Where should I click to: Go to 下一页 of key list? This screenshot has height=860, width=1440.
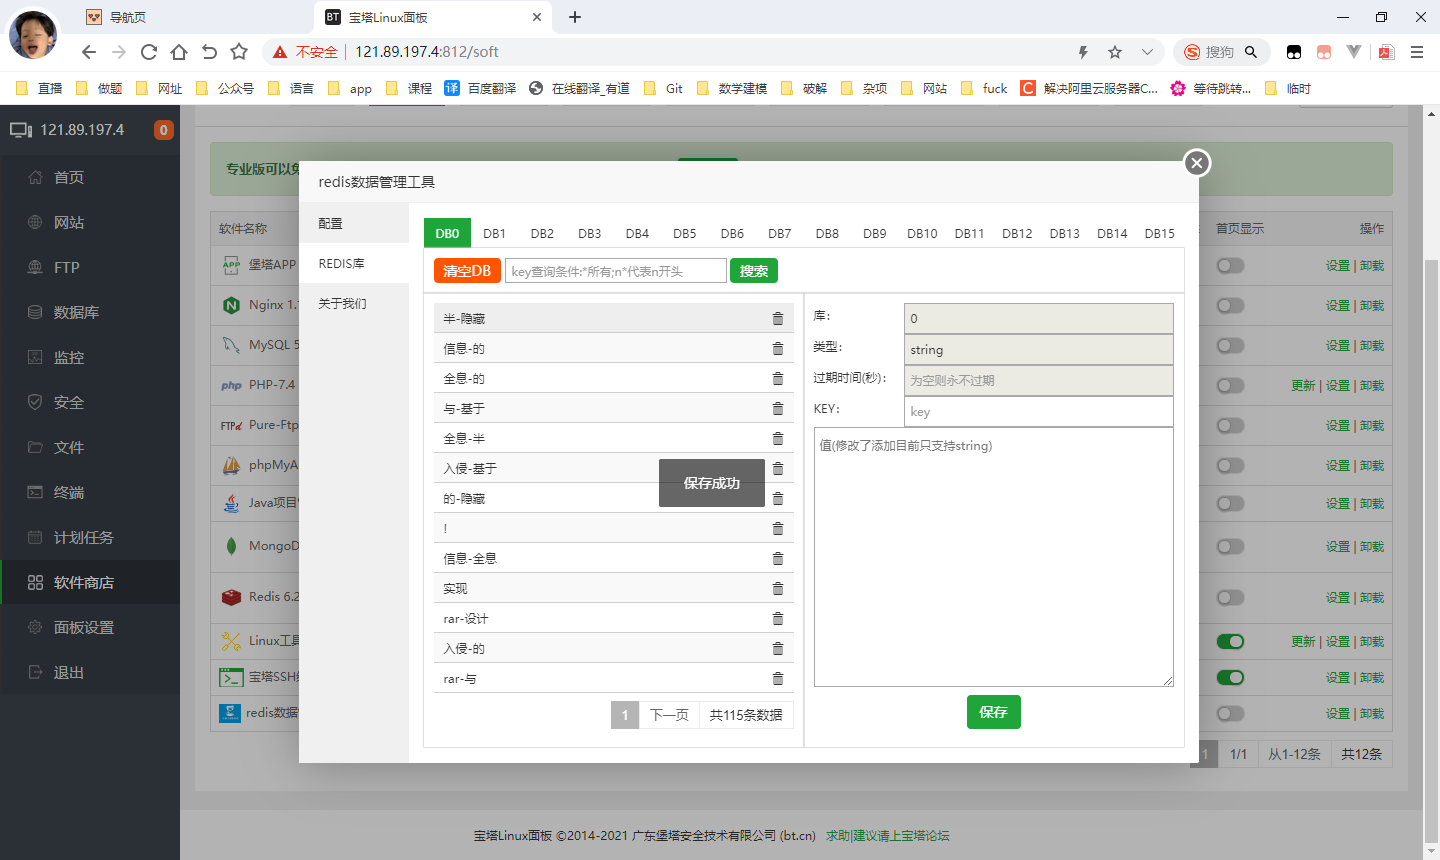[x=669, y=715]
